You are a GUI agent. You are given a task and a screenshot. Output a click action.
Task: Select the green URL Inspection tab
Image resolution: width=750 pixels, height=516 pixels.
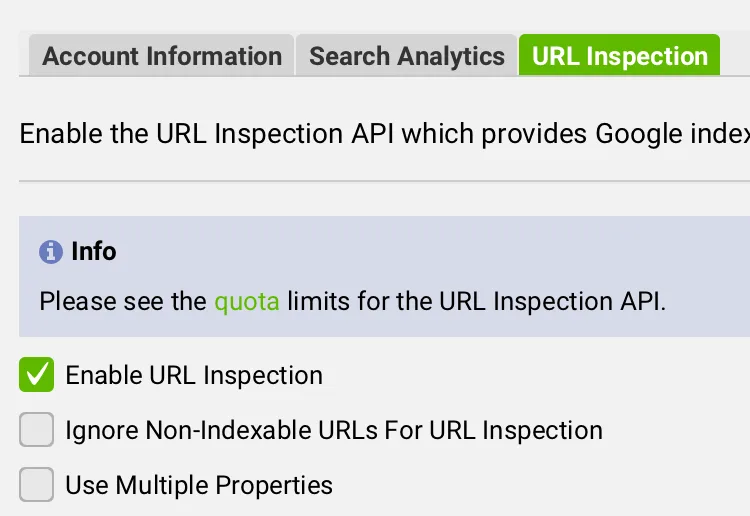click(x=619, y=56)
